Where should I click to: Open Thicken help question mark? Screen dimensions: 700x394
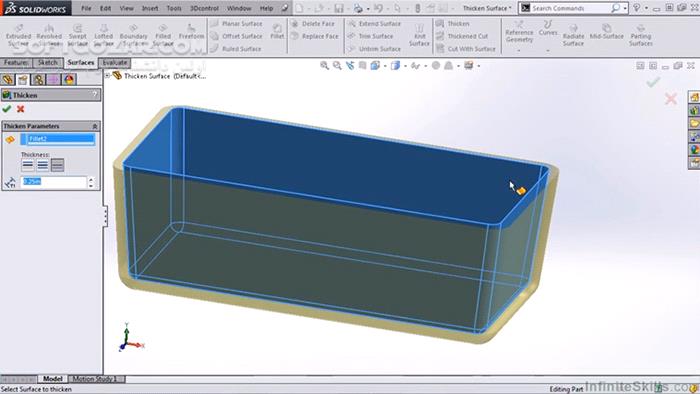pos(95,95)
